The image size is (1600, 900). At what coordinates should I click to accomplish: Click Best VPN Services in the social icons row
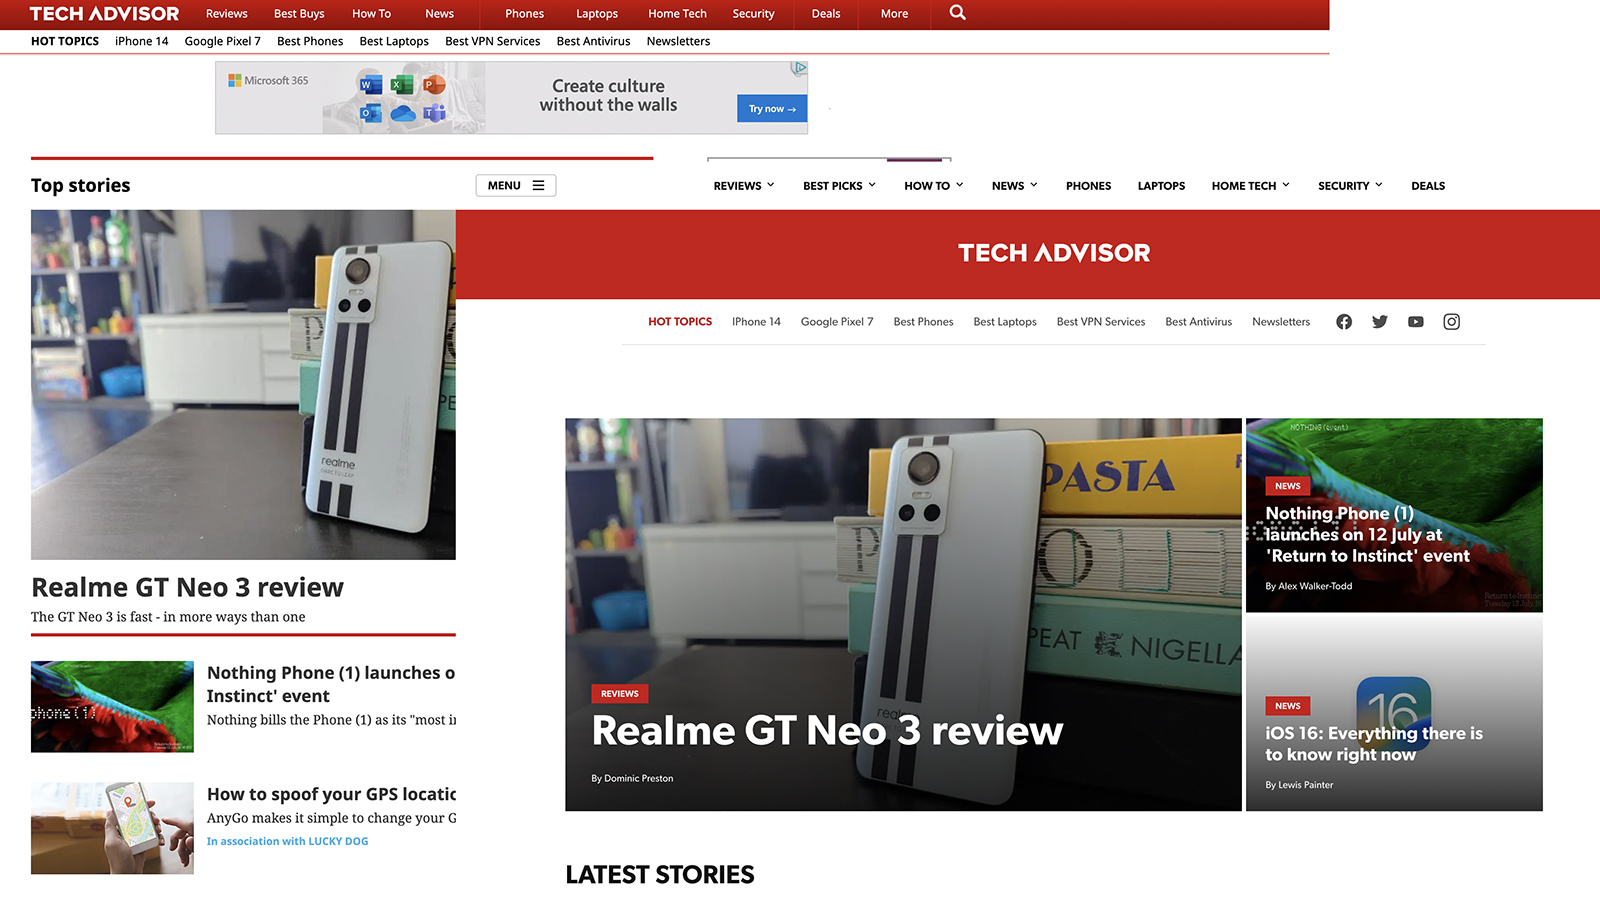click(1101, 322)
